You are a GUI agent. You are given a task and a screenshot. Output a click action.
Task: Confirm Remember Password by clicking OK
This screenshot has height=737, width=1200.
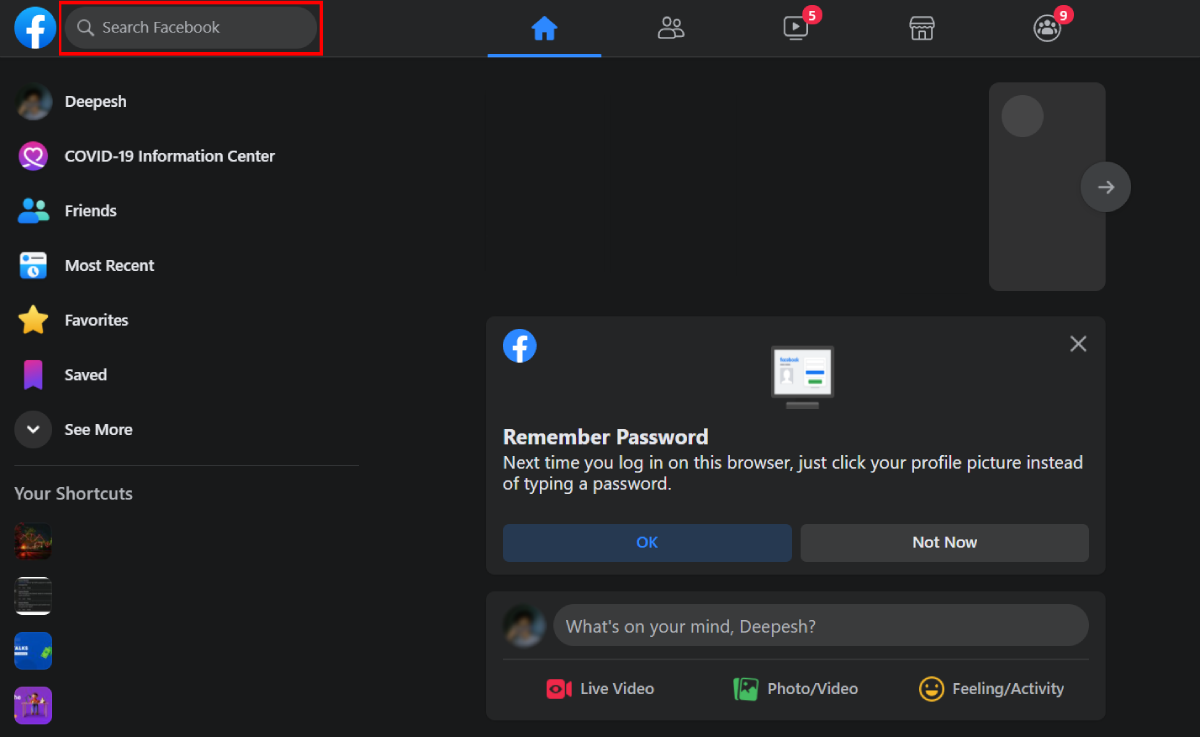click(x=646, y=542)
